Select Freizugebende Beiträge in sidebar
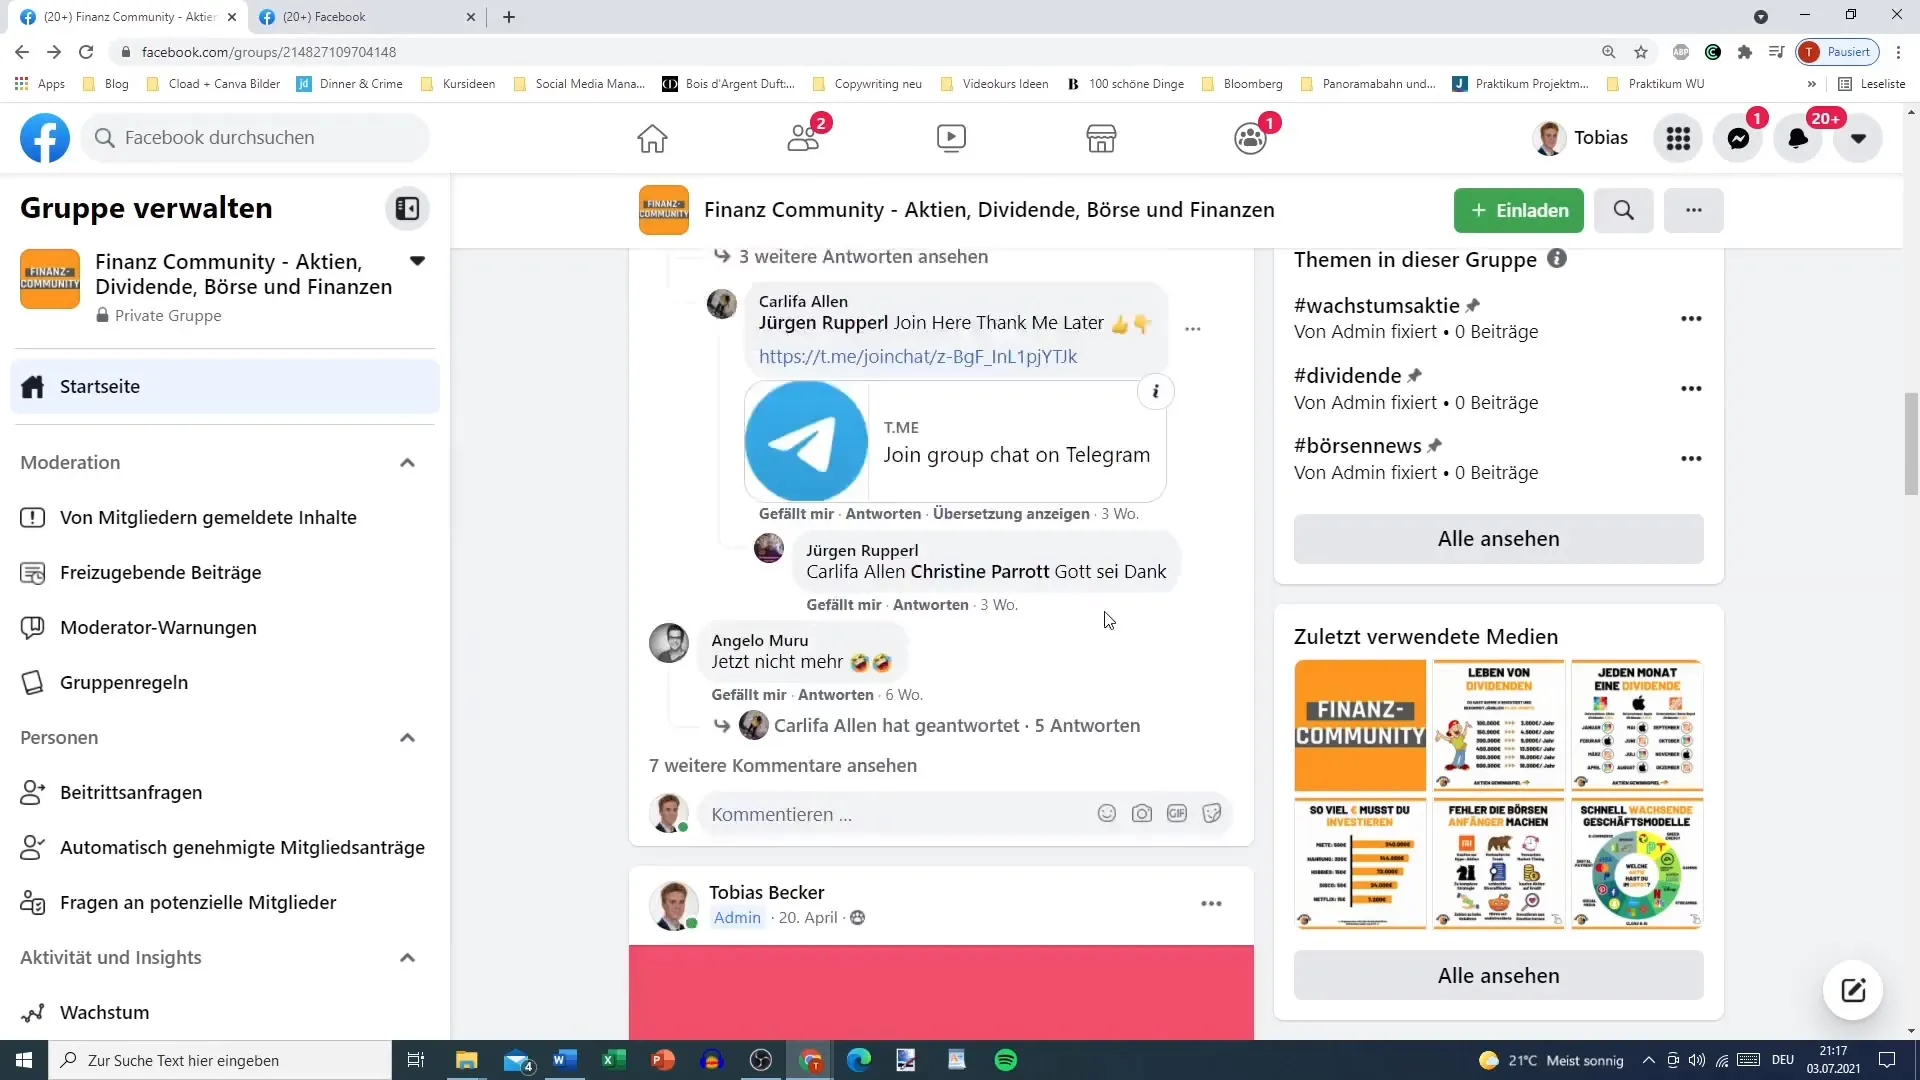 [x=161, y=572]
